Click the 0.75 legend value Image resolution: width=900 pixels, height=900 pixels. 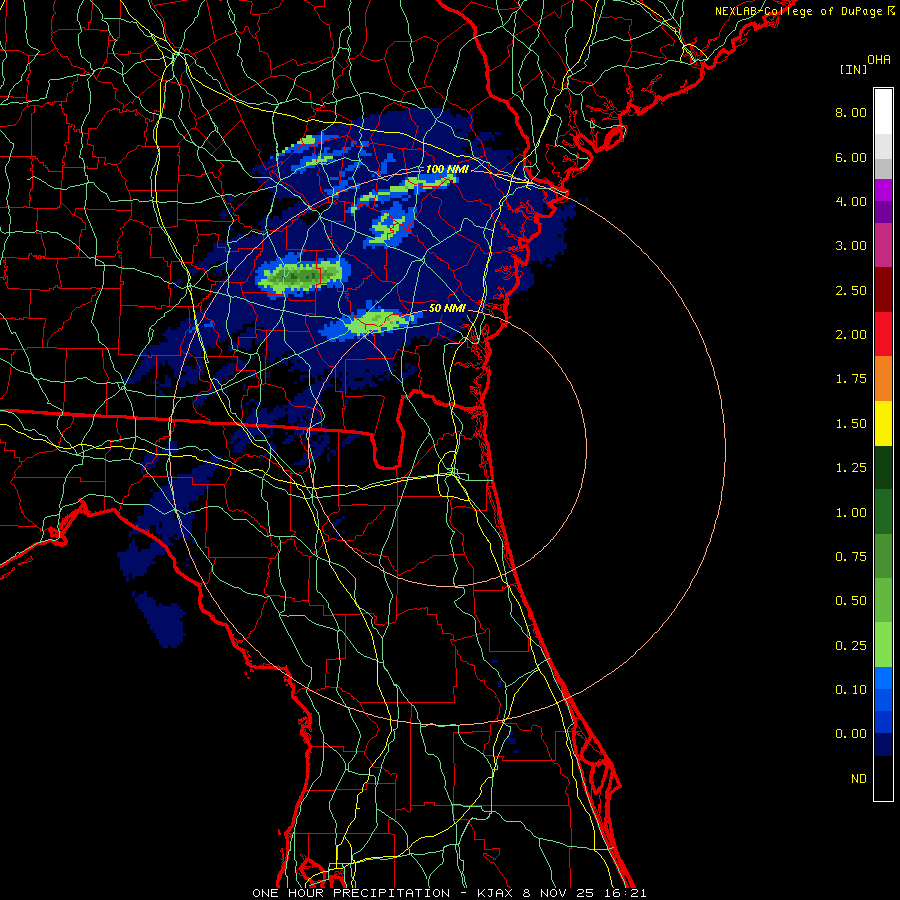851,557
